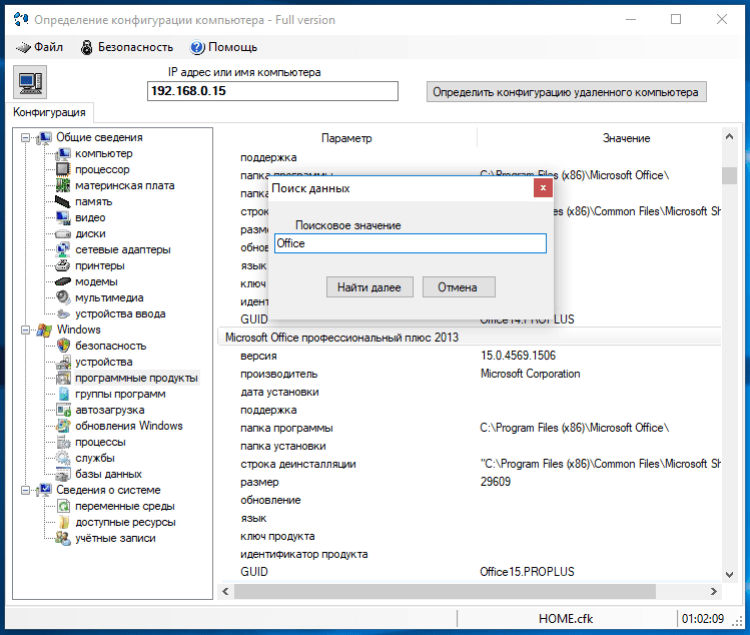Click the Поисковое значение input field
The image size is (750, 635).
pos(410,243)
